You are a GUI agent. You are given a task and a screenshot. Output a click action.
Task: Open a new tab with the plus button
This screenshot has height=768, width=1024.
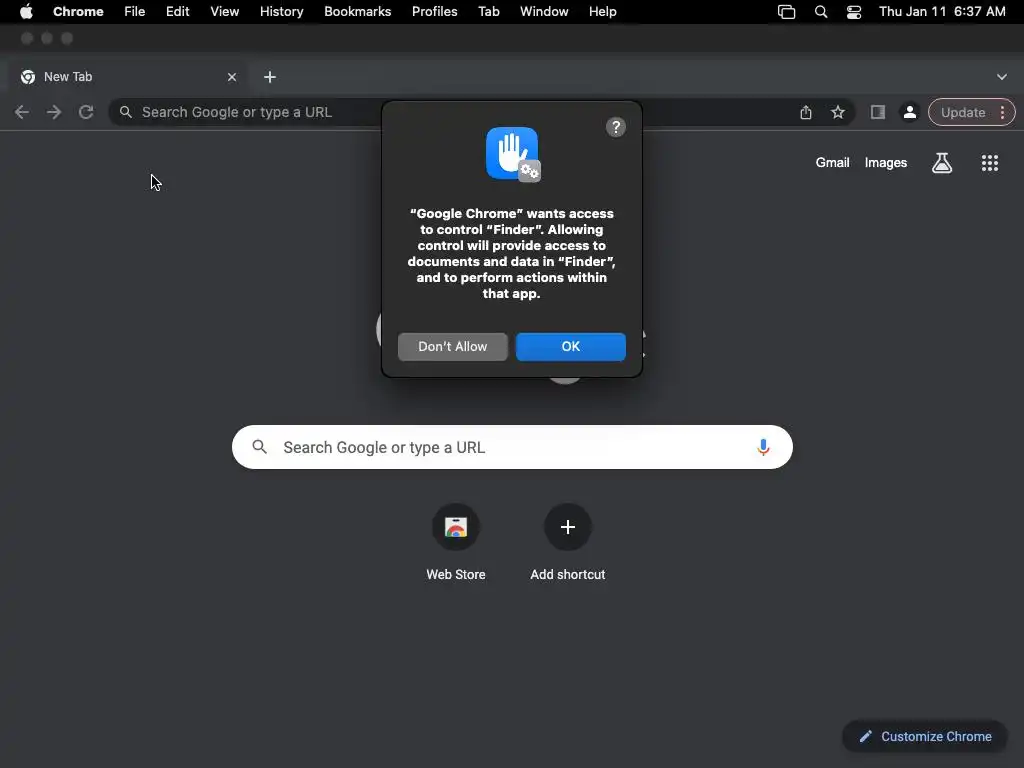coord(270,77)
